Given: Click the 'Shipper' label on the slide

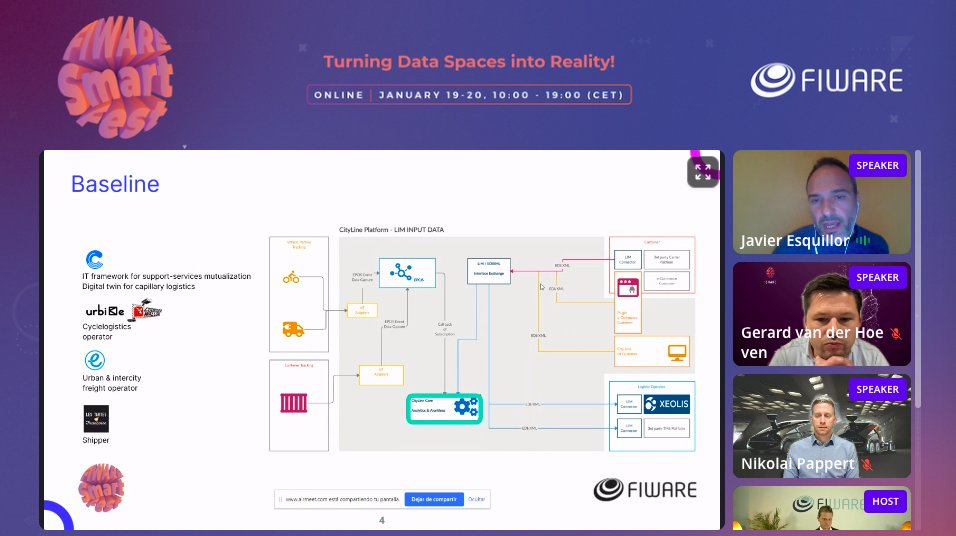Looking at the screenshot, I should [96, 440].
